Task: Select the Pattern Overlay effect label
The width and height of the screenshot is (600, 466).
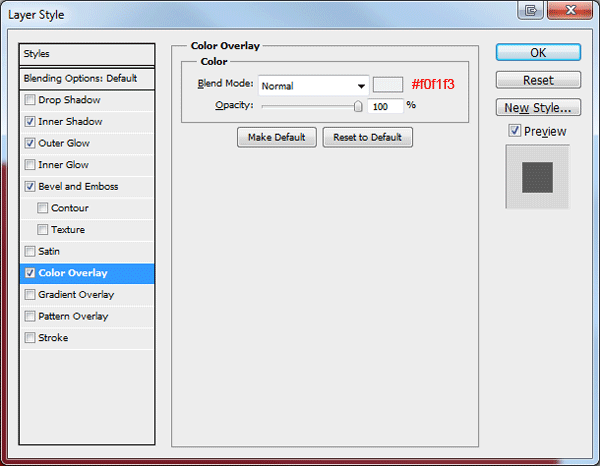Action: coord(73,316)
